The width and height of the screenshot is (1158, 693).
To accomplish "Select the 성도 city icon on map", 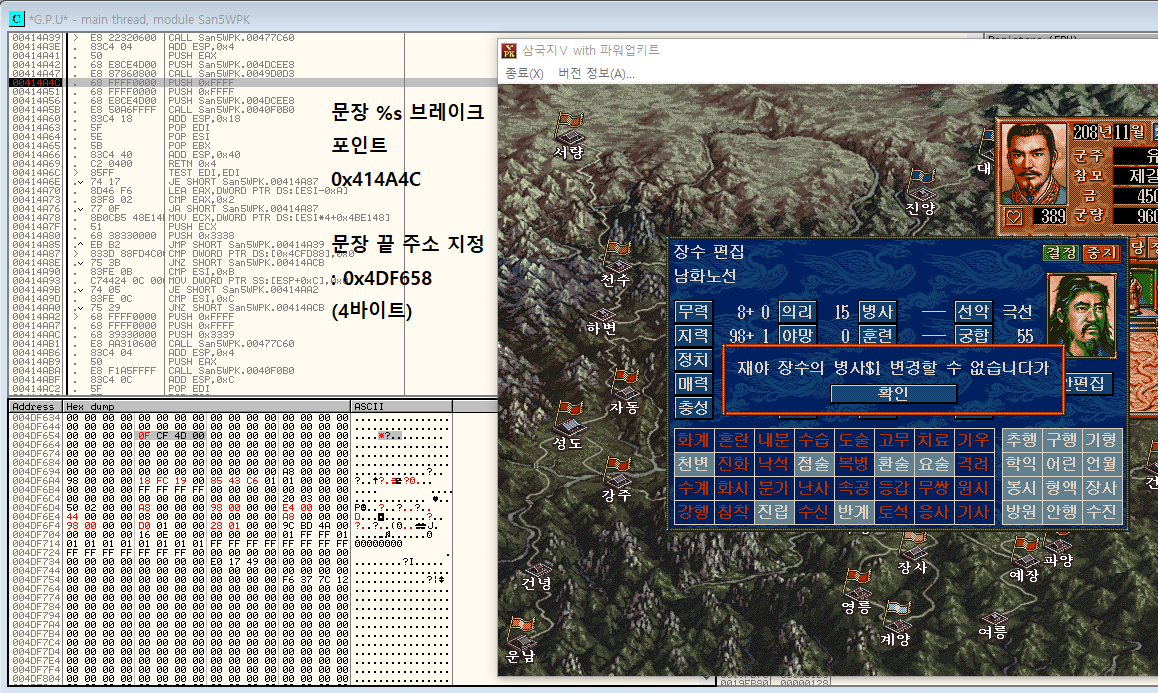I will click(570, 417).
